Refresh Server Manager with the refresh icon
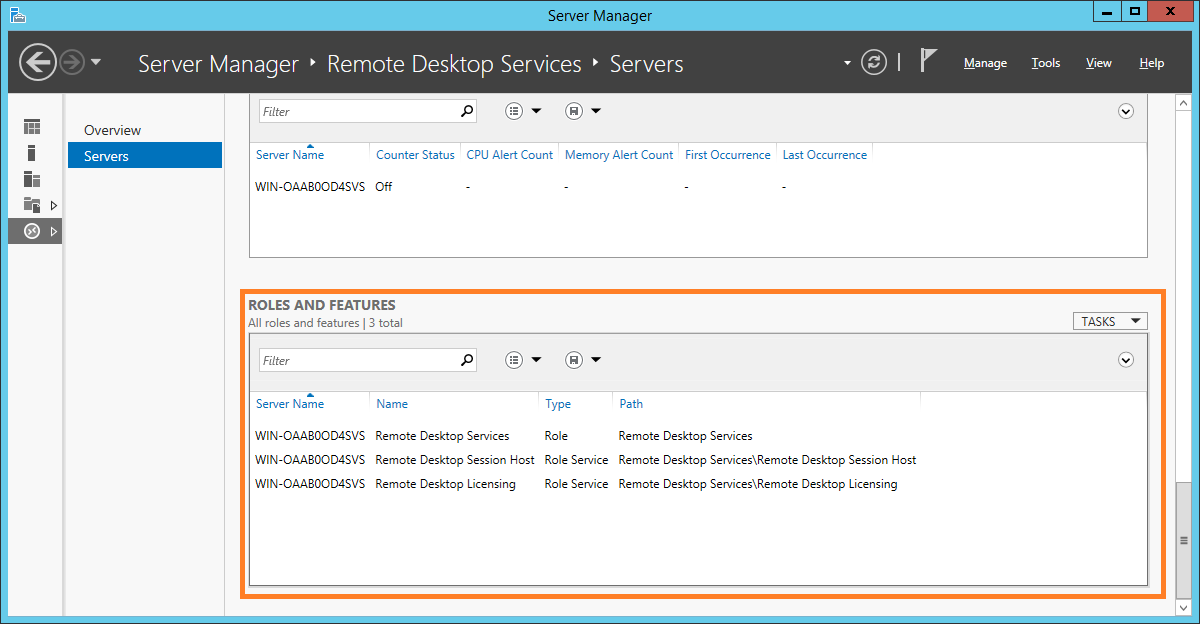 [874, 63]
